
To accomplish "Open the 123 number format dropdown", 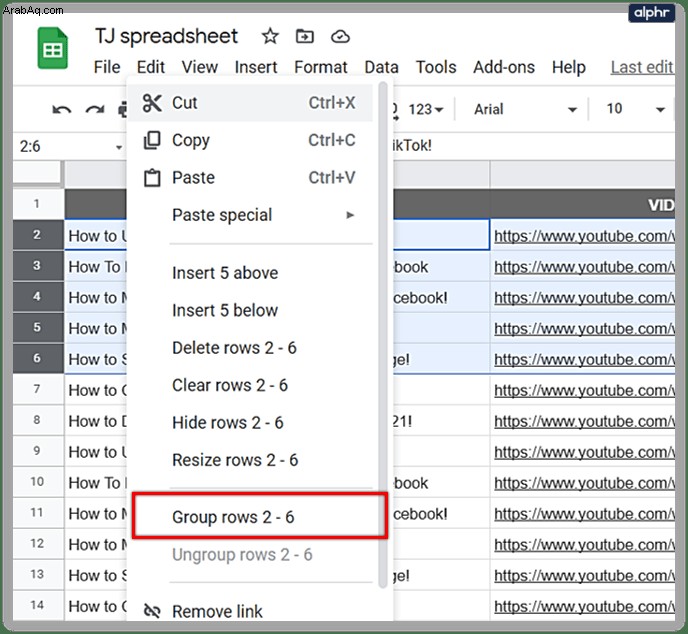I will pyautogui.click(x=425, y=109).
